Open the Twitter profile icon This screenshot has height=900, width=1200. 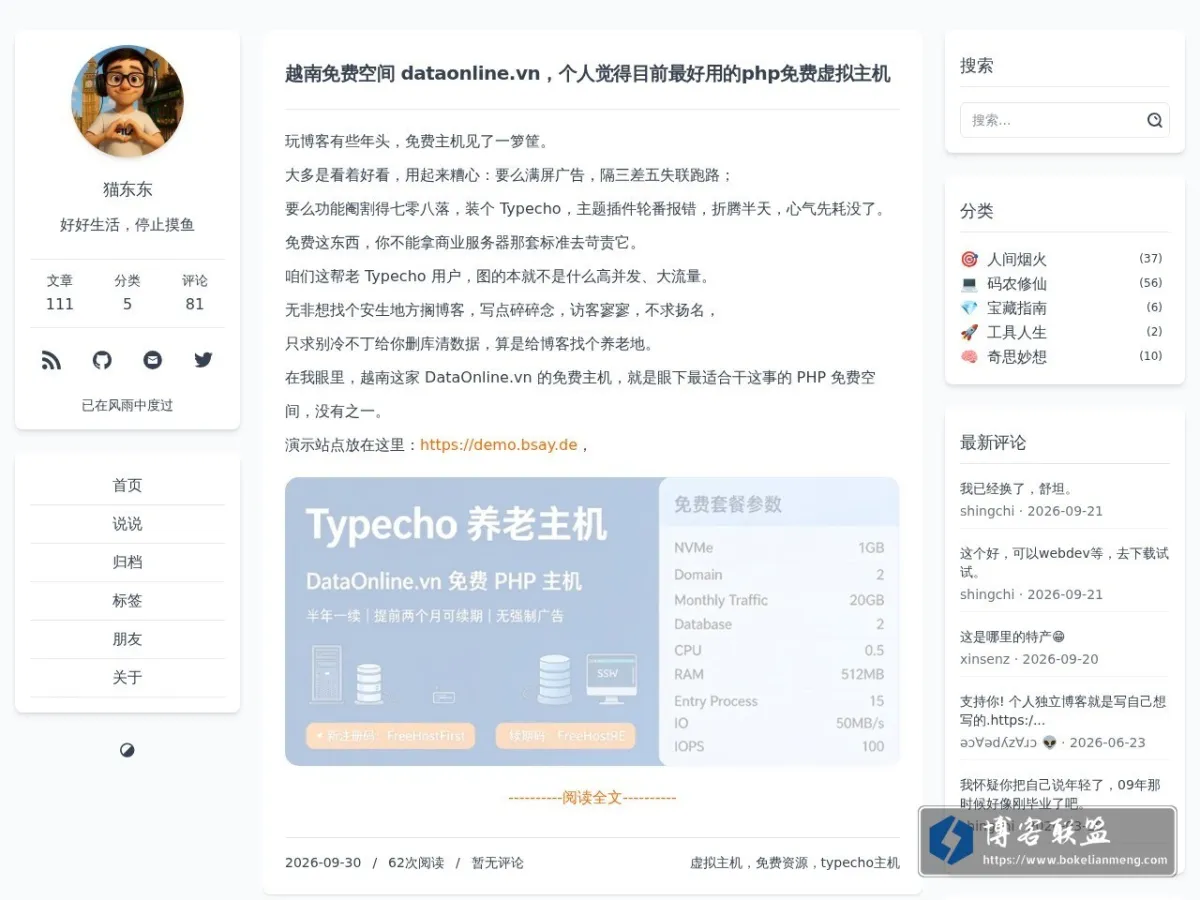coord(203,360)
